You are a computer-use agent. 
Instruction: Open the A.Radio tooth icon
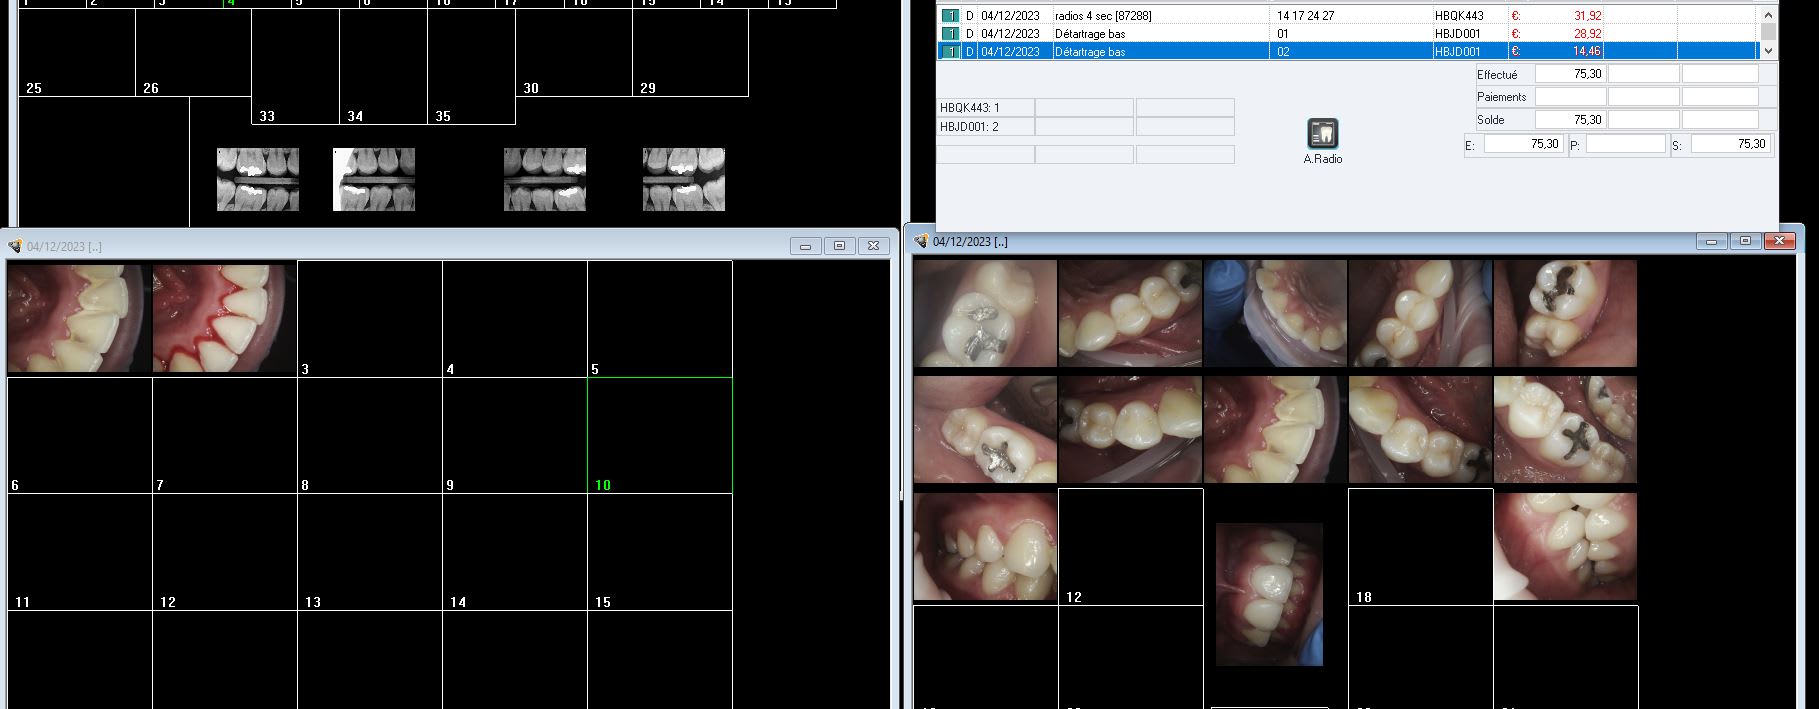1322,133
